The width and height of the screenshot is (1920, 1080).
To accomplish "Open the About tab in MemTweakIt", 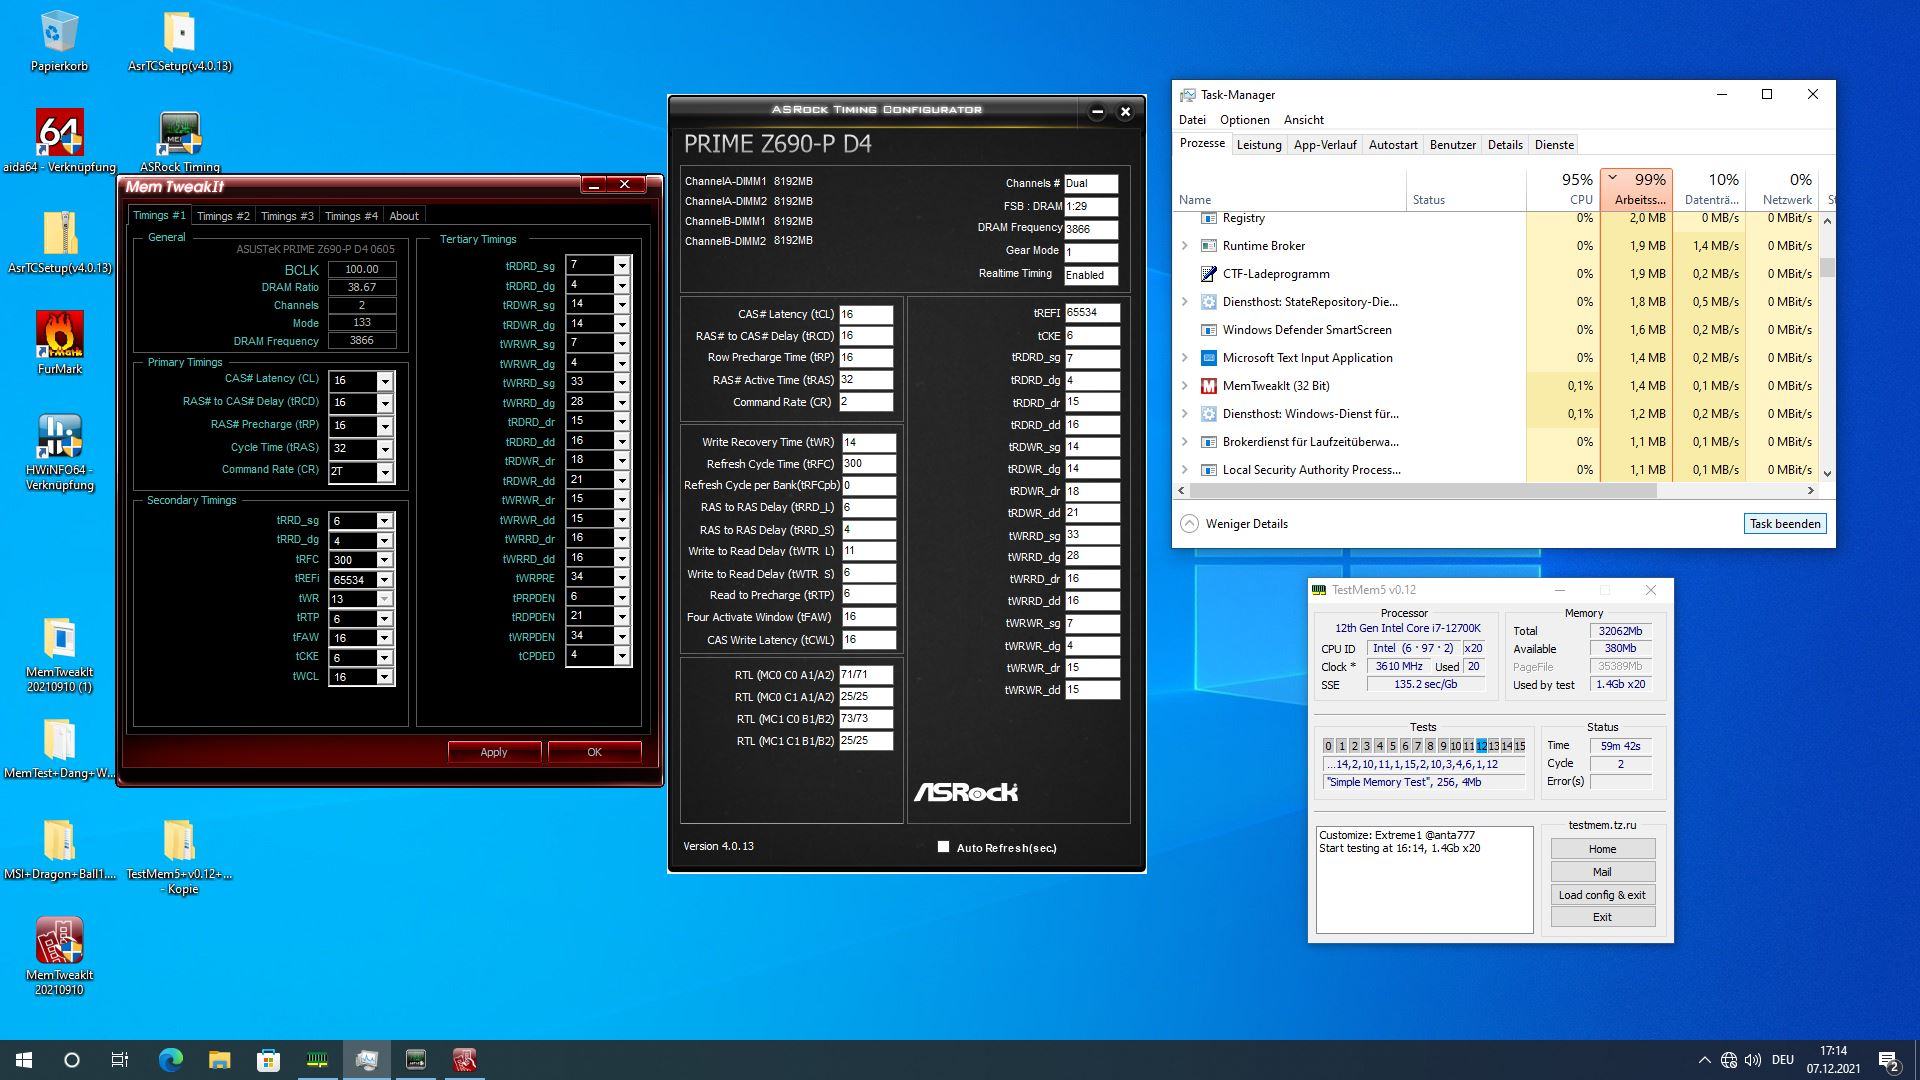I will pyautogui.click(x=404, y=216).
